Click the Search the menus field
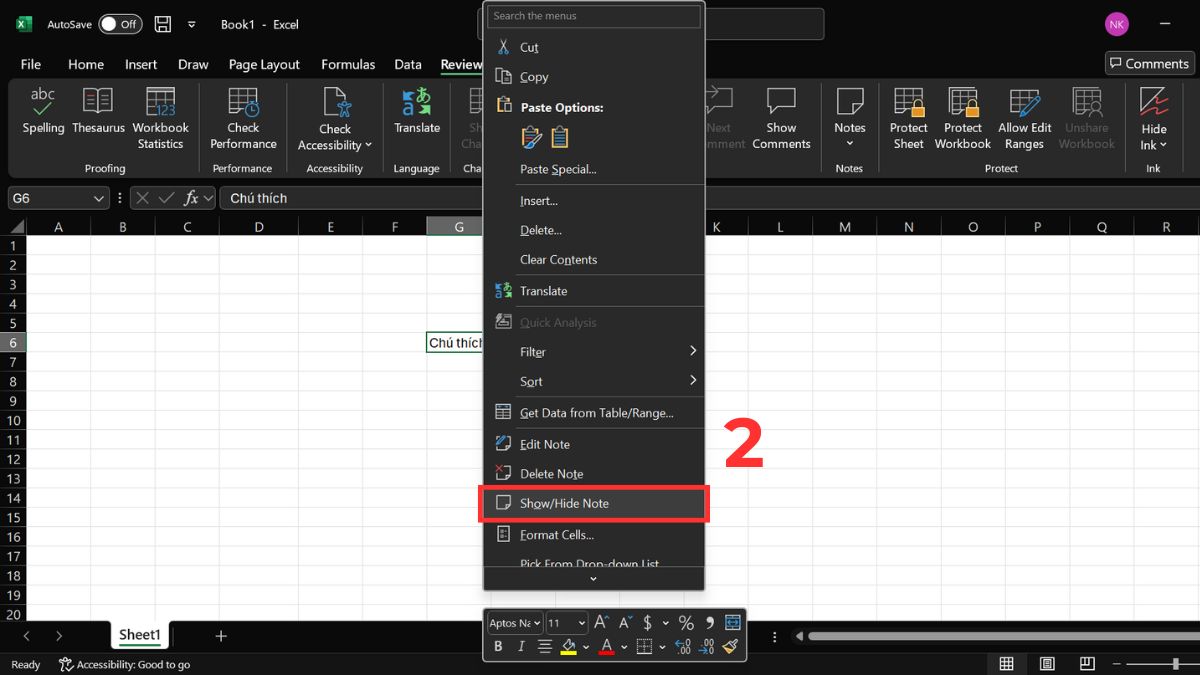1200x675 pixels. (x=593, y=15)
